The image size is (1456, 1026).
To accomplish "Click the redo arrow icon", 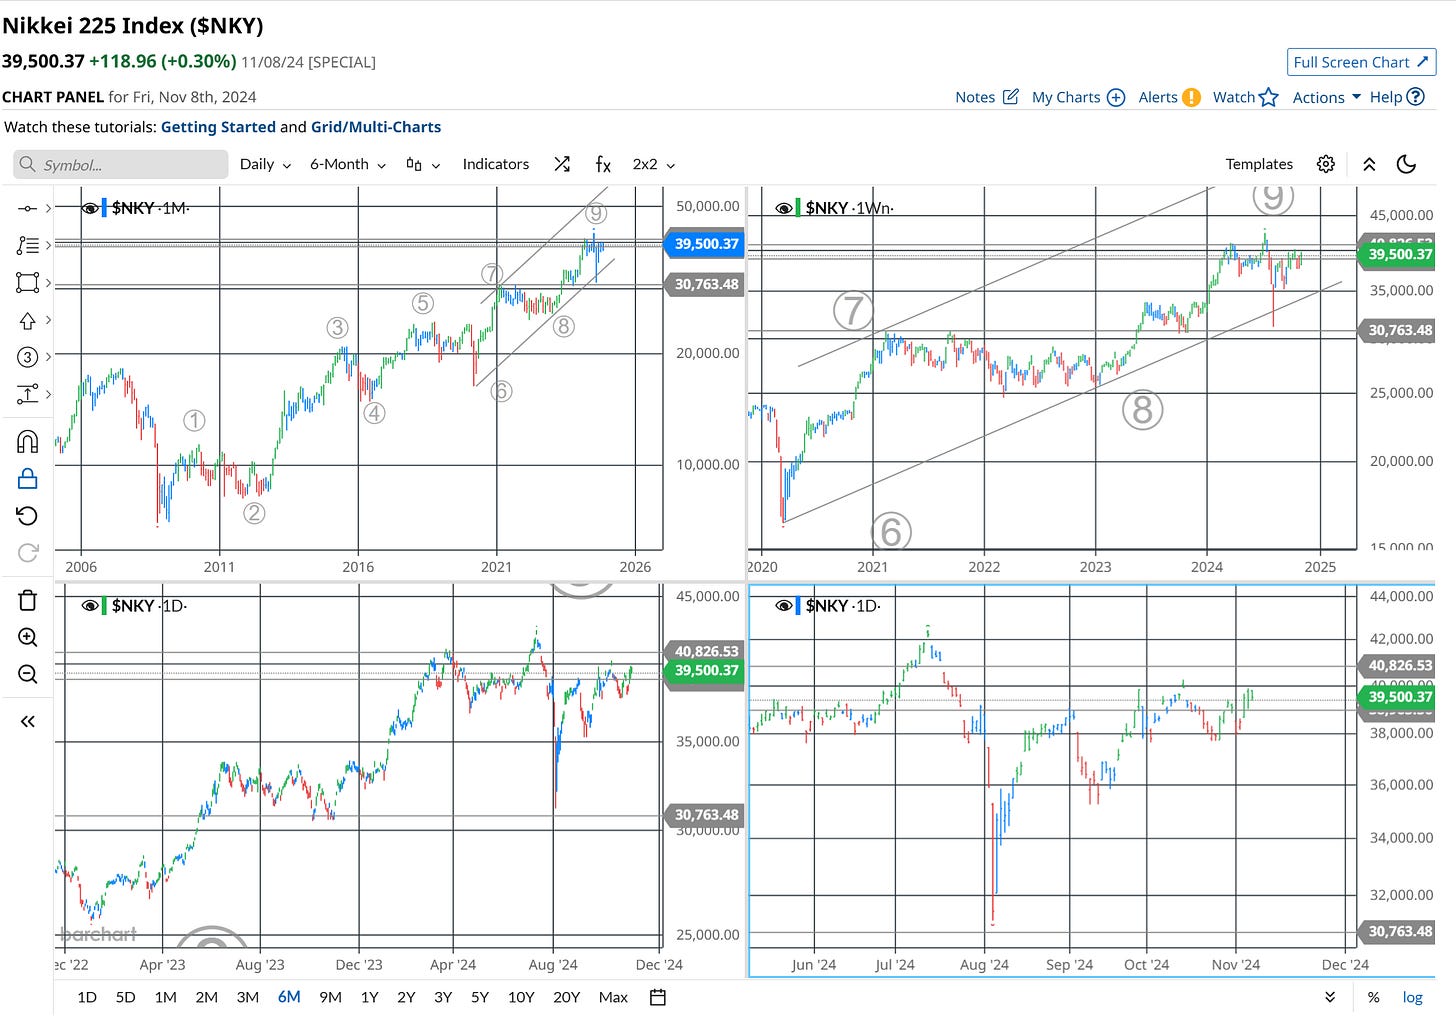I will pyautogui.click(x=27, y=552).
